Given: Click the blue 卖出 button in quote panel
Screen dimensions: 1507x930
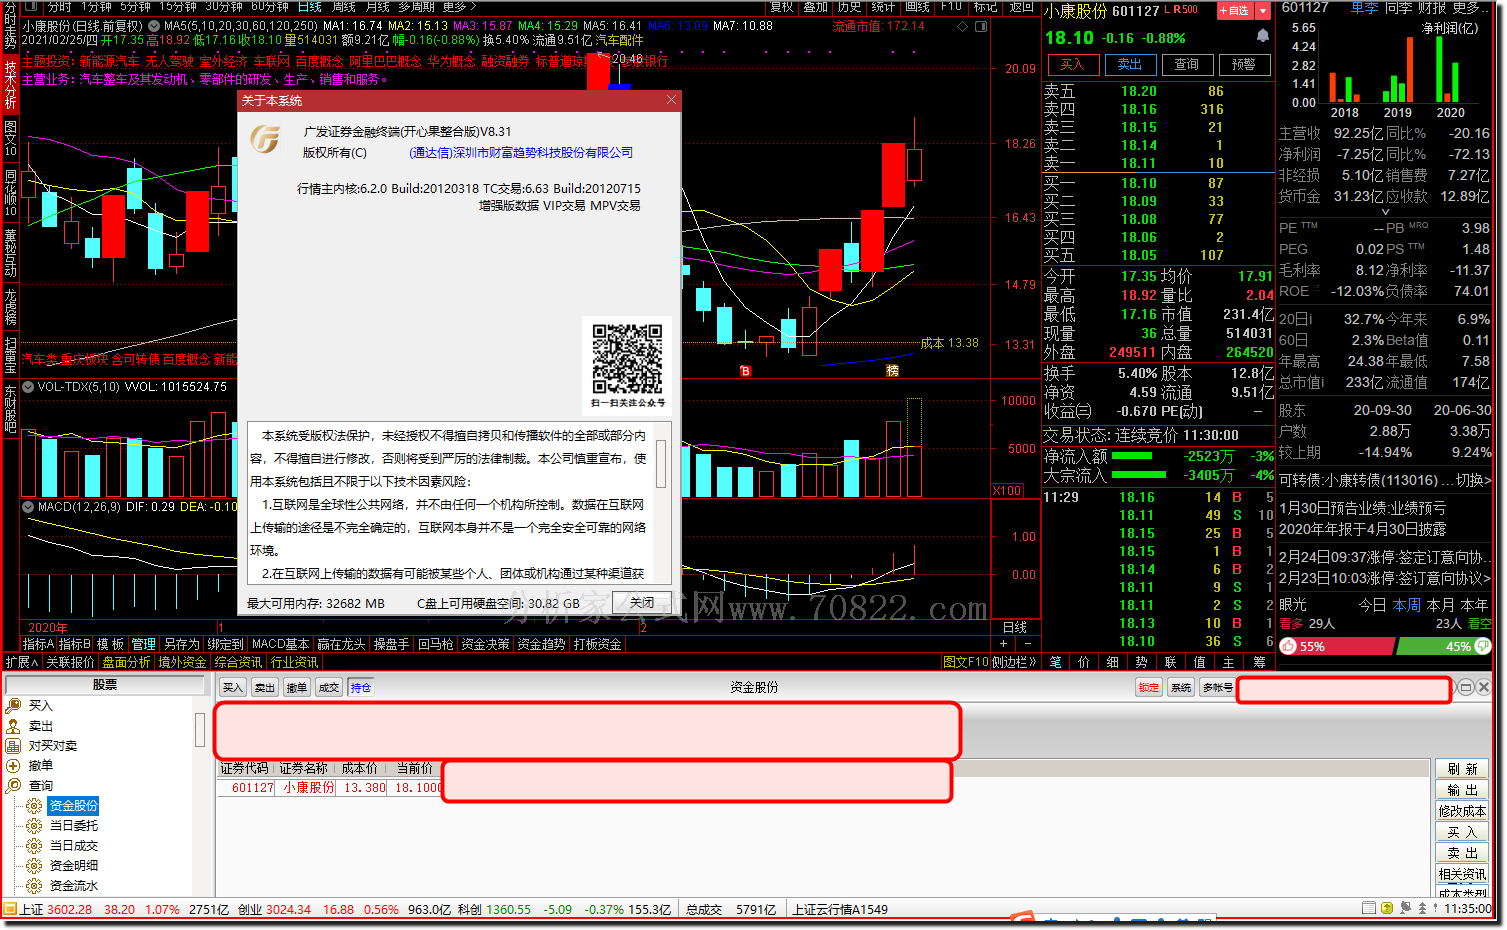Looking at the screenshot, I should click(x=1130, y=64).
